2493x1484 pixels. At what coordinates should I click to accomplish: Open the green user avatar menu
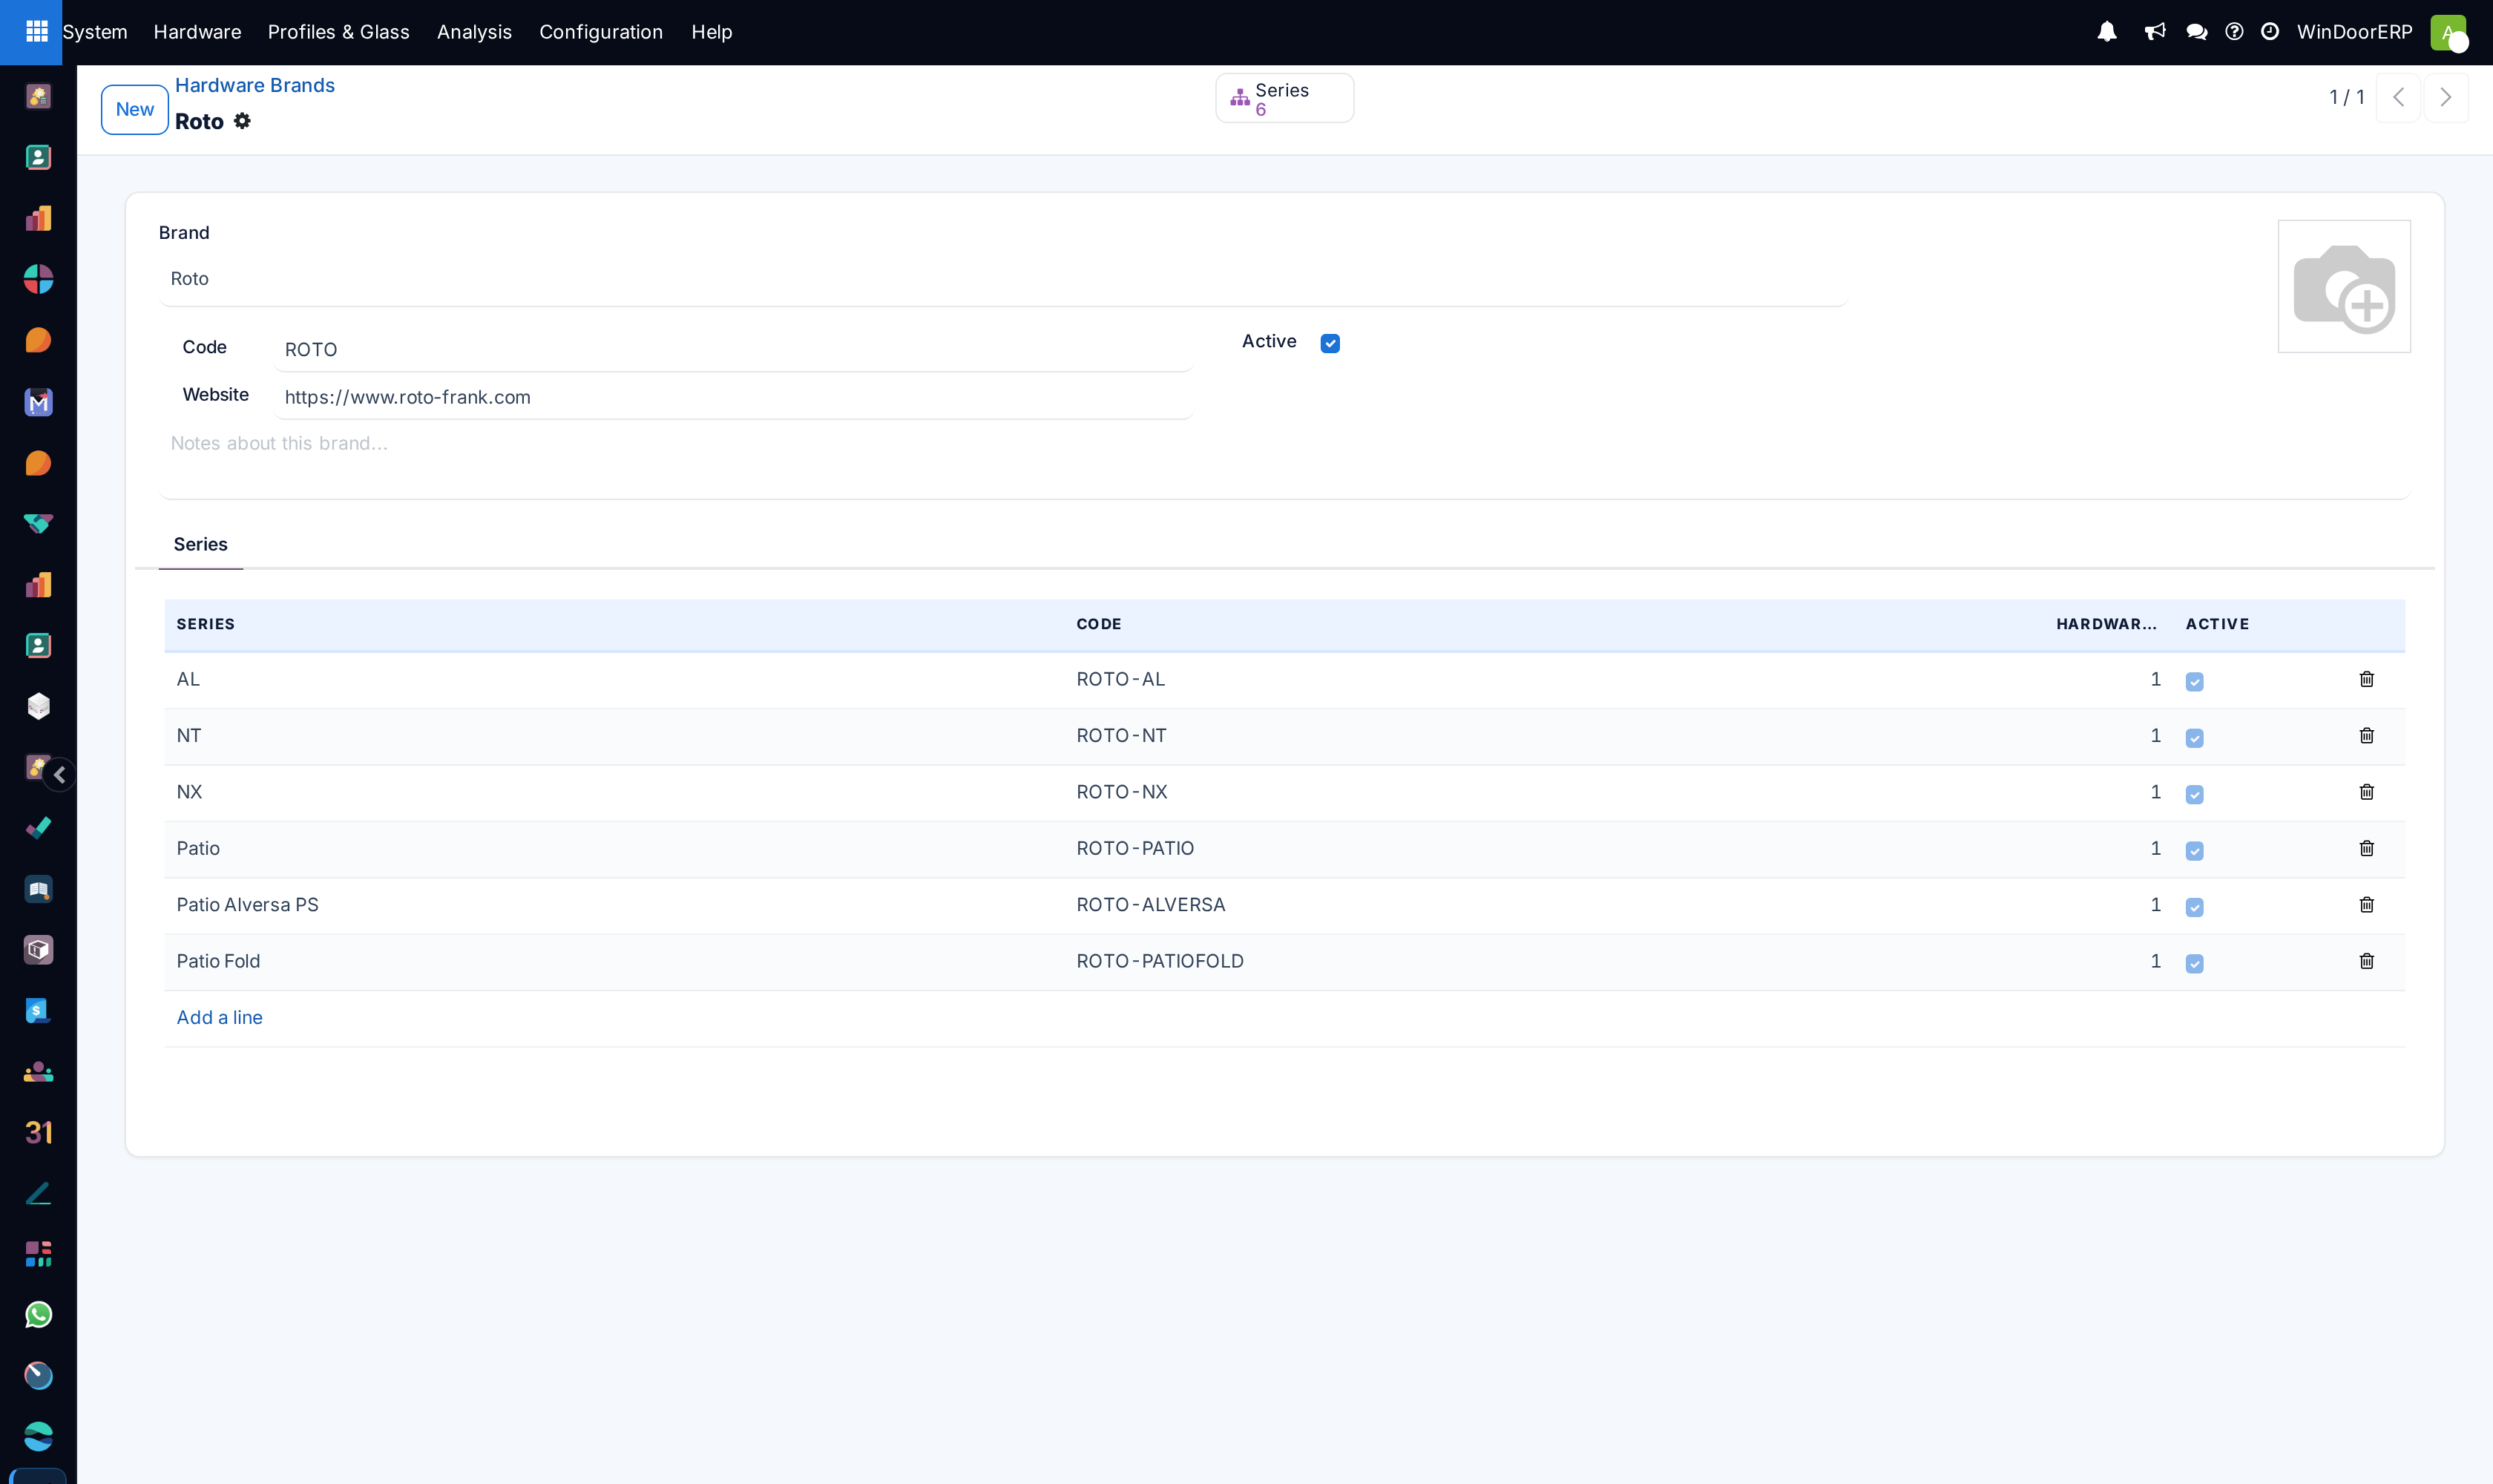tap(2448, 32)
